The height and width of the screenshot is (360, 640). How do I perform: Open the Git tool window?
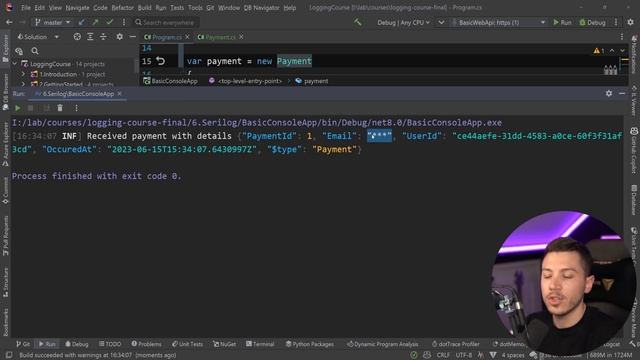coord(23,344)
